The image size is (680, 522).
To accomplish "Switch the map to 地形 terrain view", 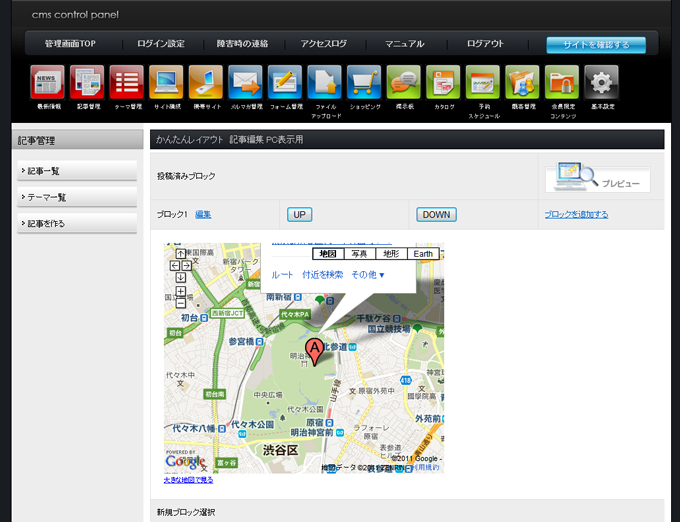I will (x=391, y=255).
